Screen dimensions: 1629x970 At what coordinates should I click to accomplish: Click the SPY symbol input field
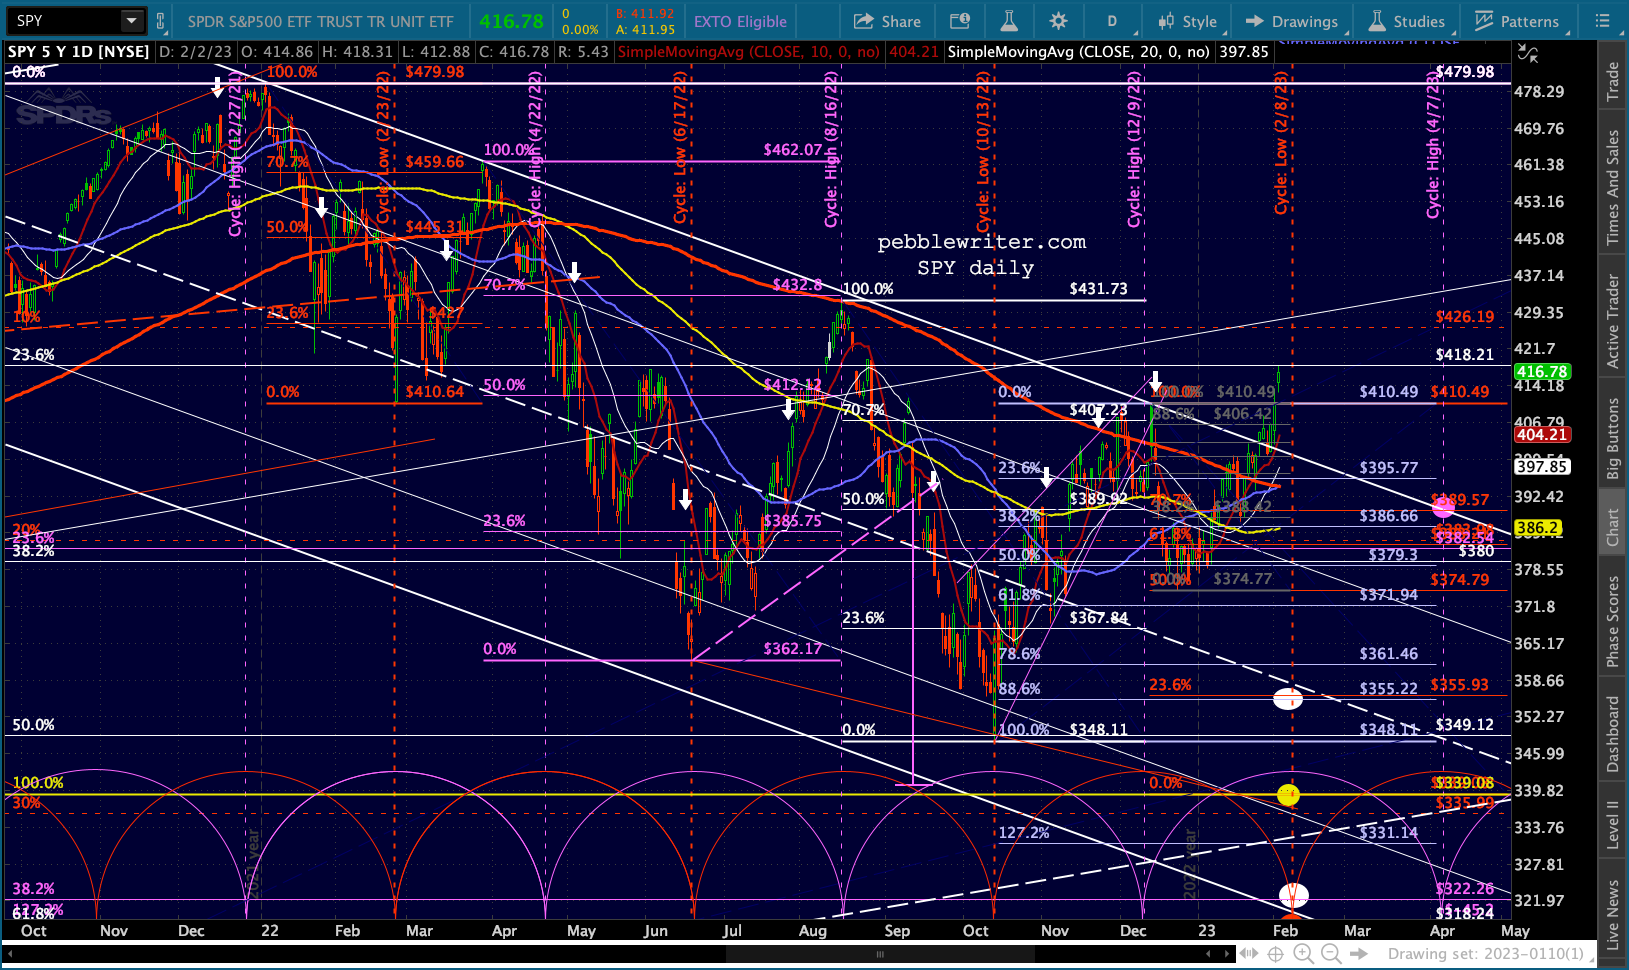click(65, 21)
